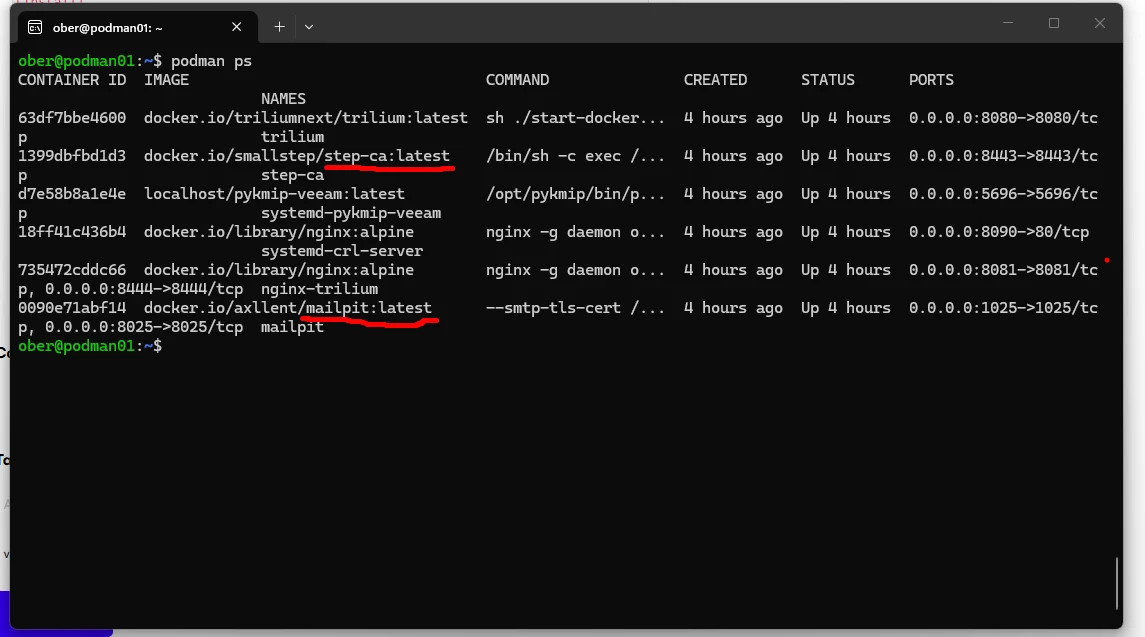Click container ID 63df7bbe4600

(x=72, y=118)
